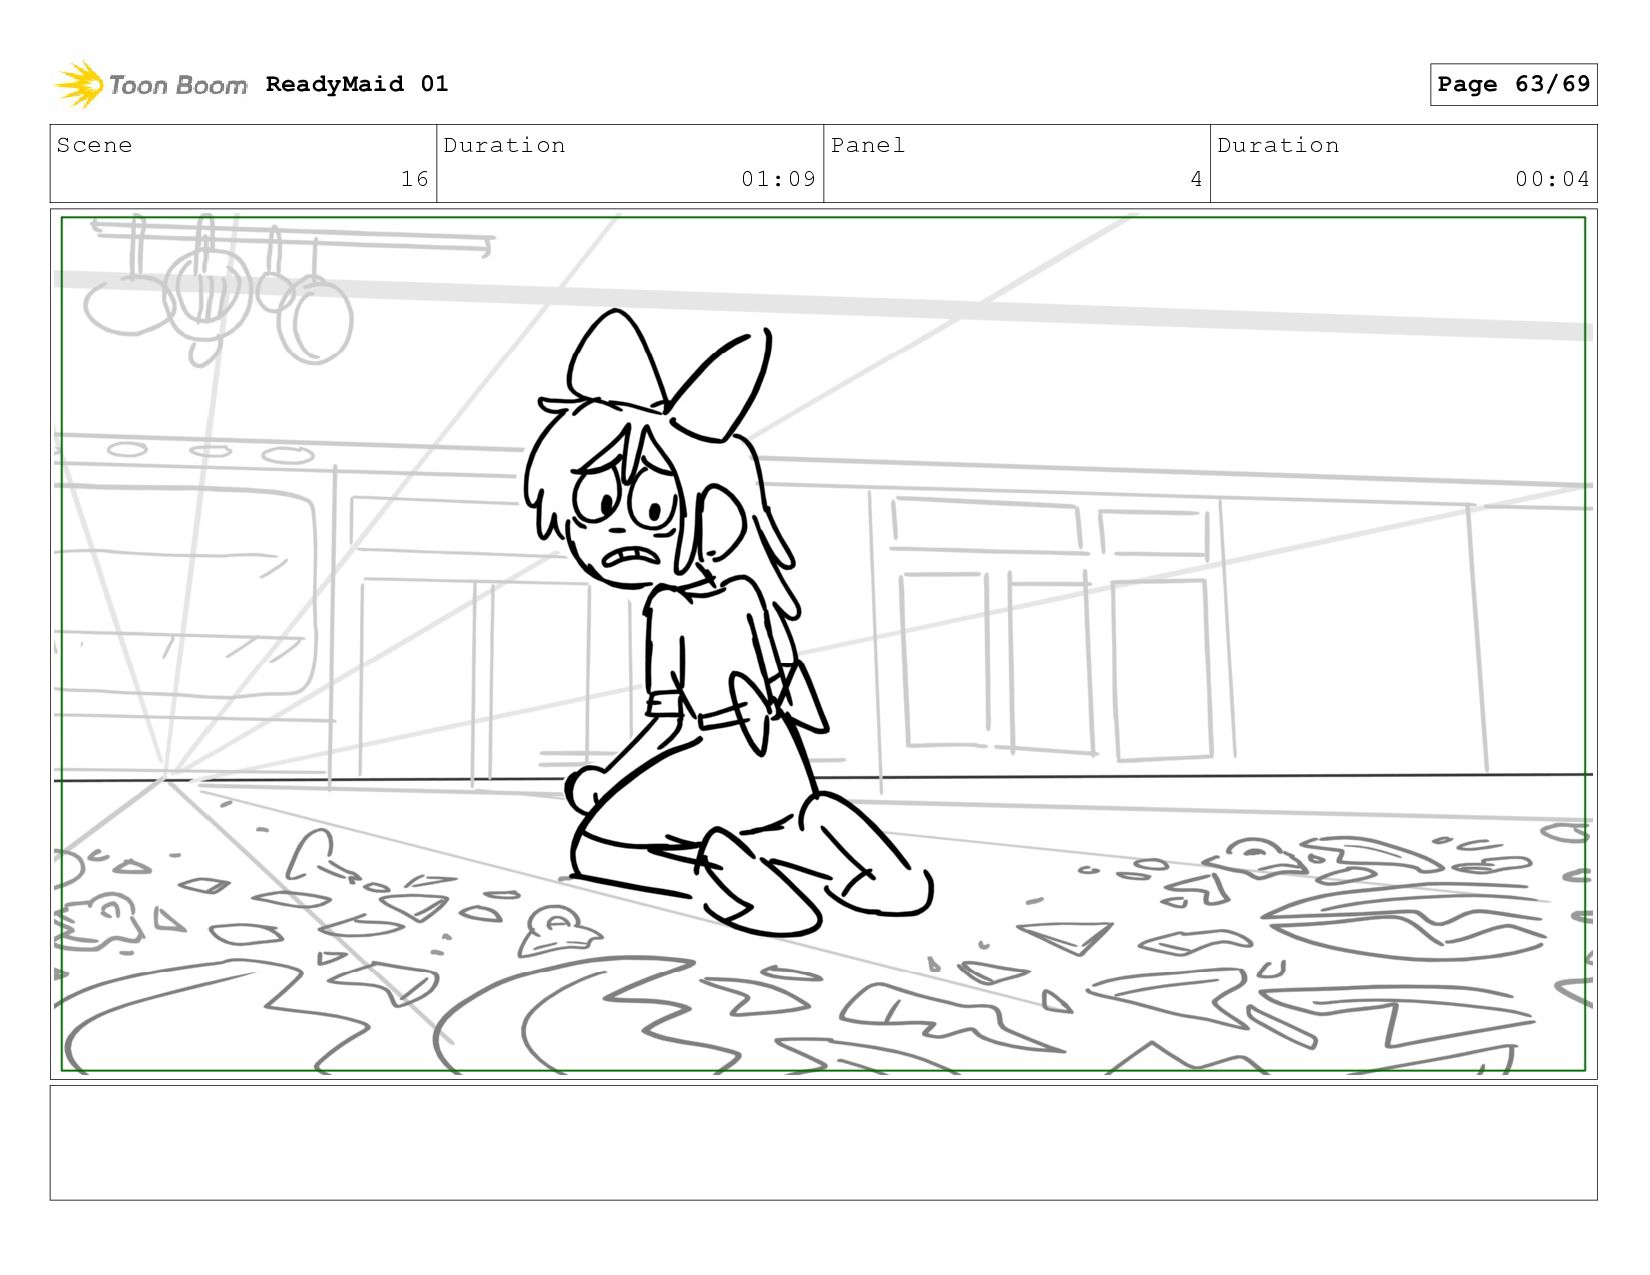
Task: Select the 'ReadyMaid 01' project title
Action: point(357,84)
